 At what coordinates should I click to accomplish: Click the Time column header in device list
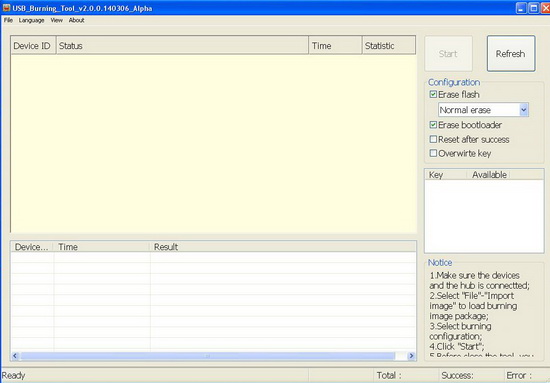point(335,46)
